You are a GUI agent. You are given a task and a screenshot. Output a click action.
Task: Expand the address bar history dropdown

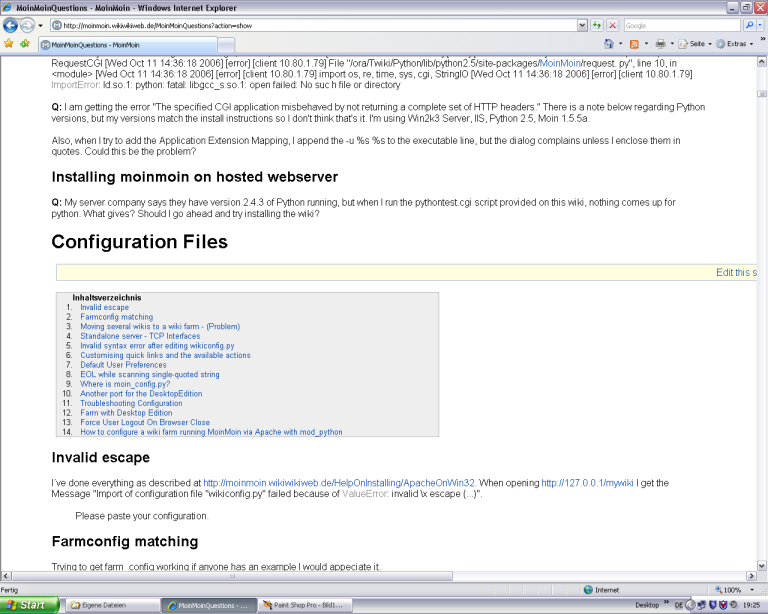(582, 25)
